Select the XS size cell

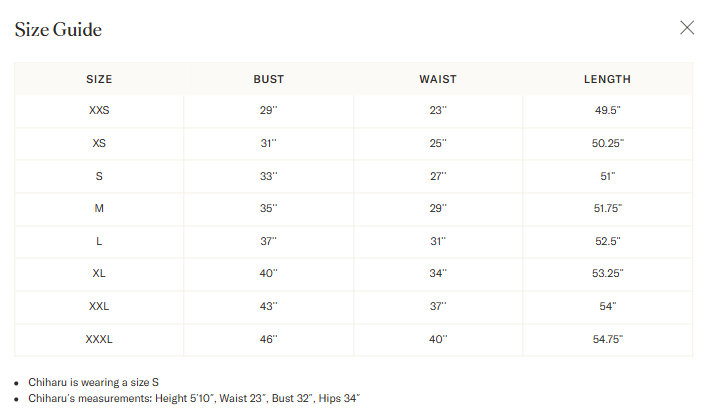tap(99, 143)
